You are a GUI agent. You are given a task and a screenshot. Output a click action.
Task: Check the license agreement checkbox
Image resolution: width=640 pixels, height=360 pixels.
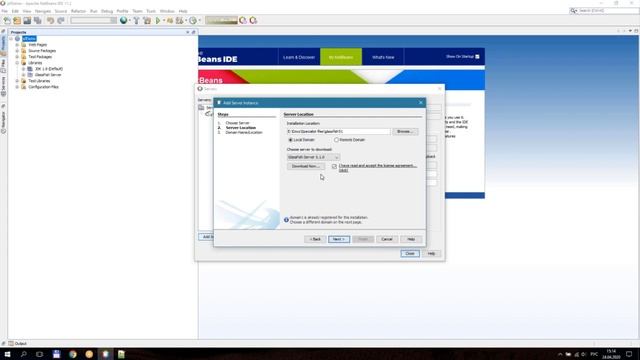334,167
